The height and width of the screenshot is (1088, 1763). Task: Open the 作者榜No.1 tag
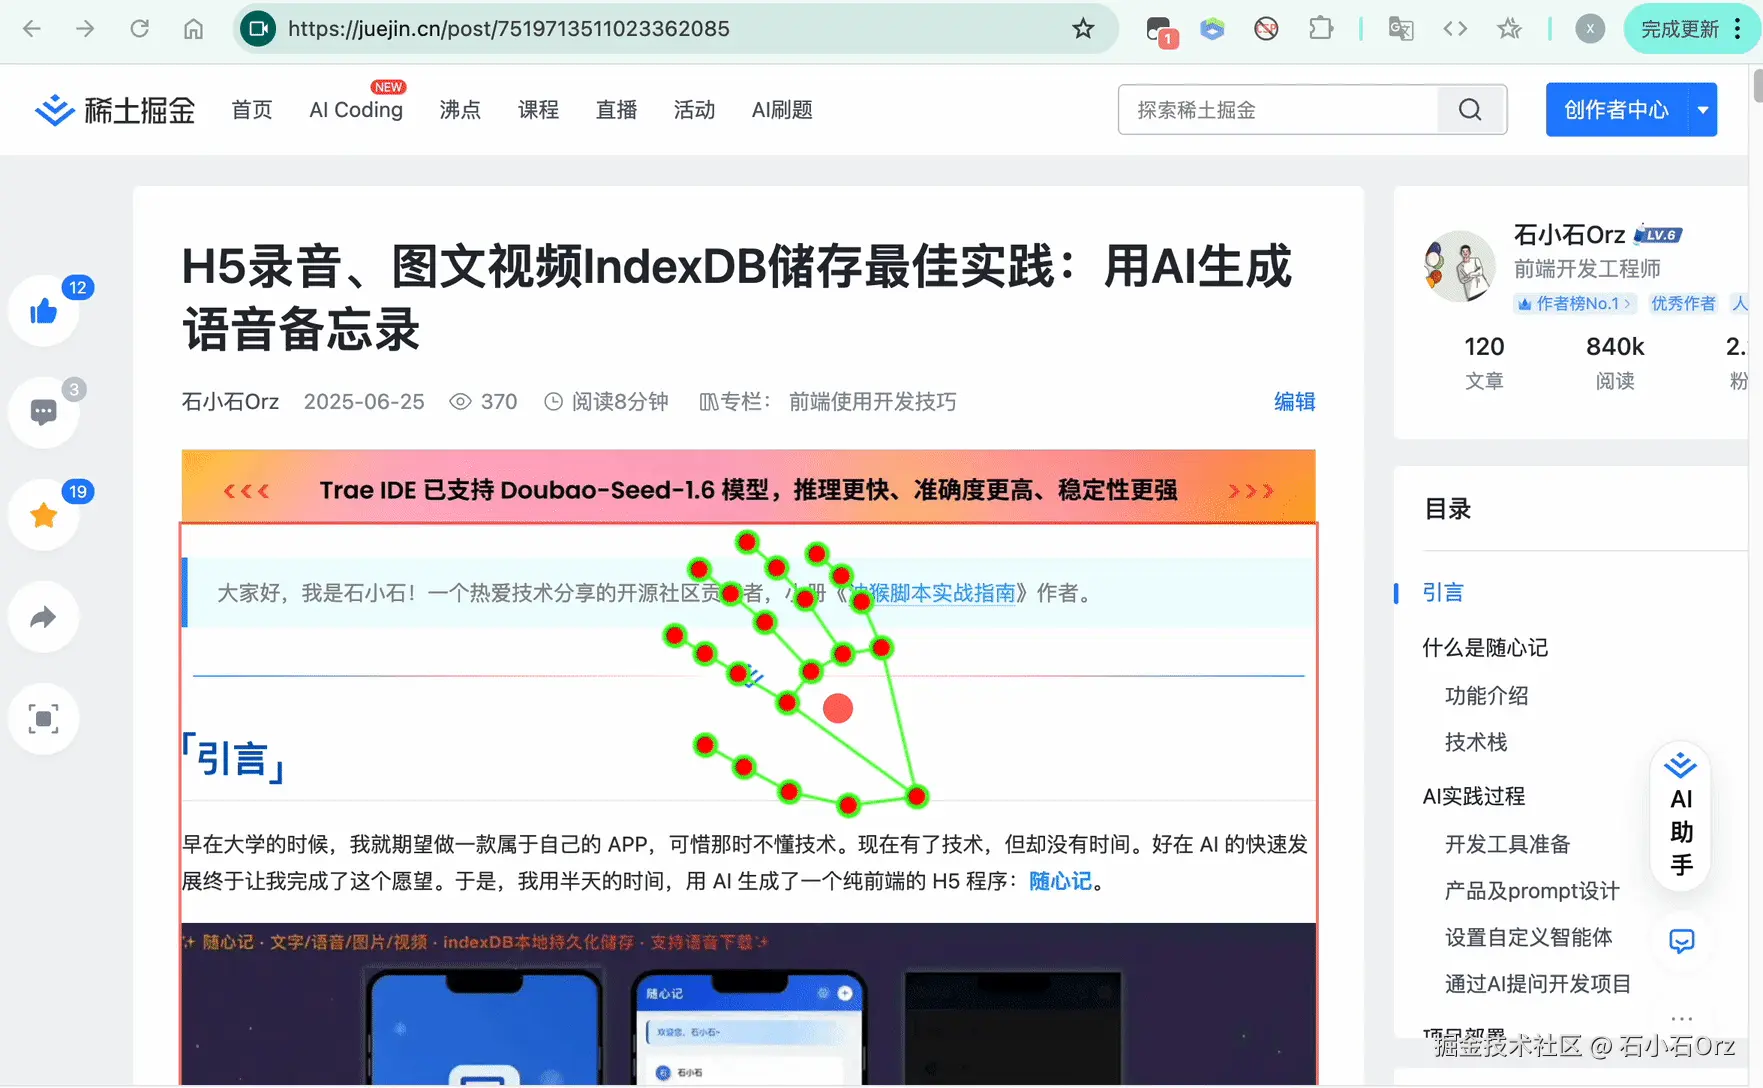click(1575, 303)
